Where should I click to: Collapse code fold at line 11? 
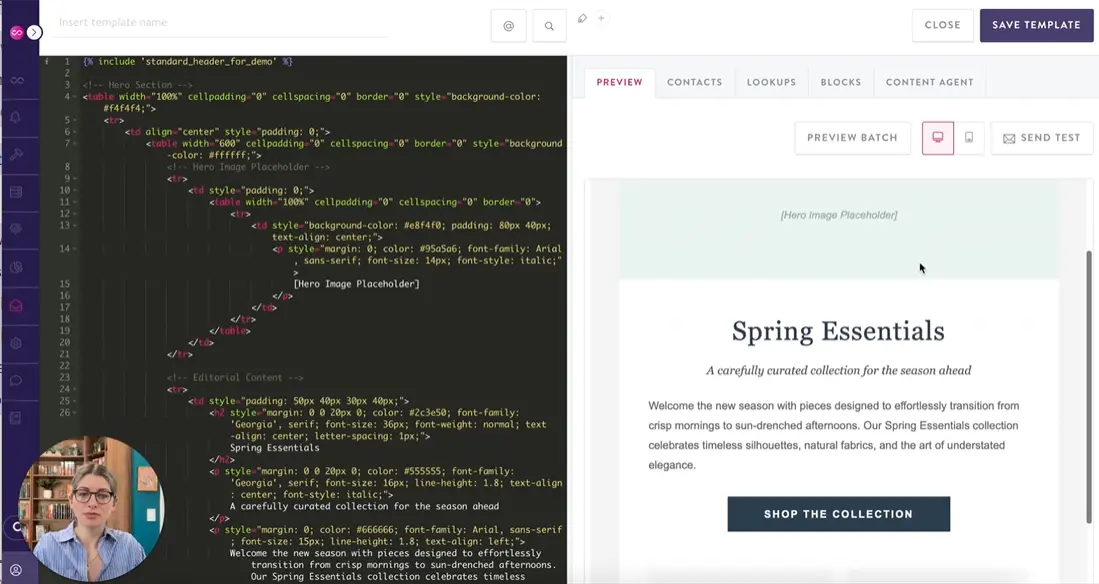tap(75, 202)
